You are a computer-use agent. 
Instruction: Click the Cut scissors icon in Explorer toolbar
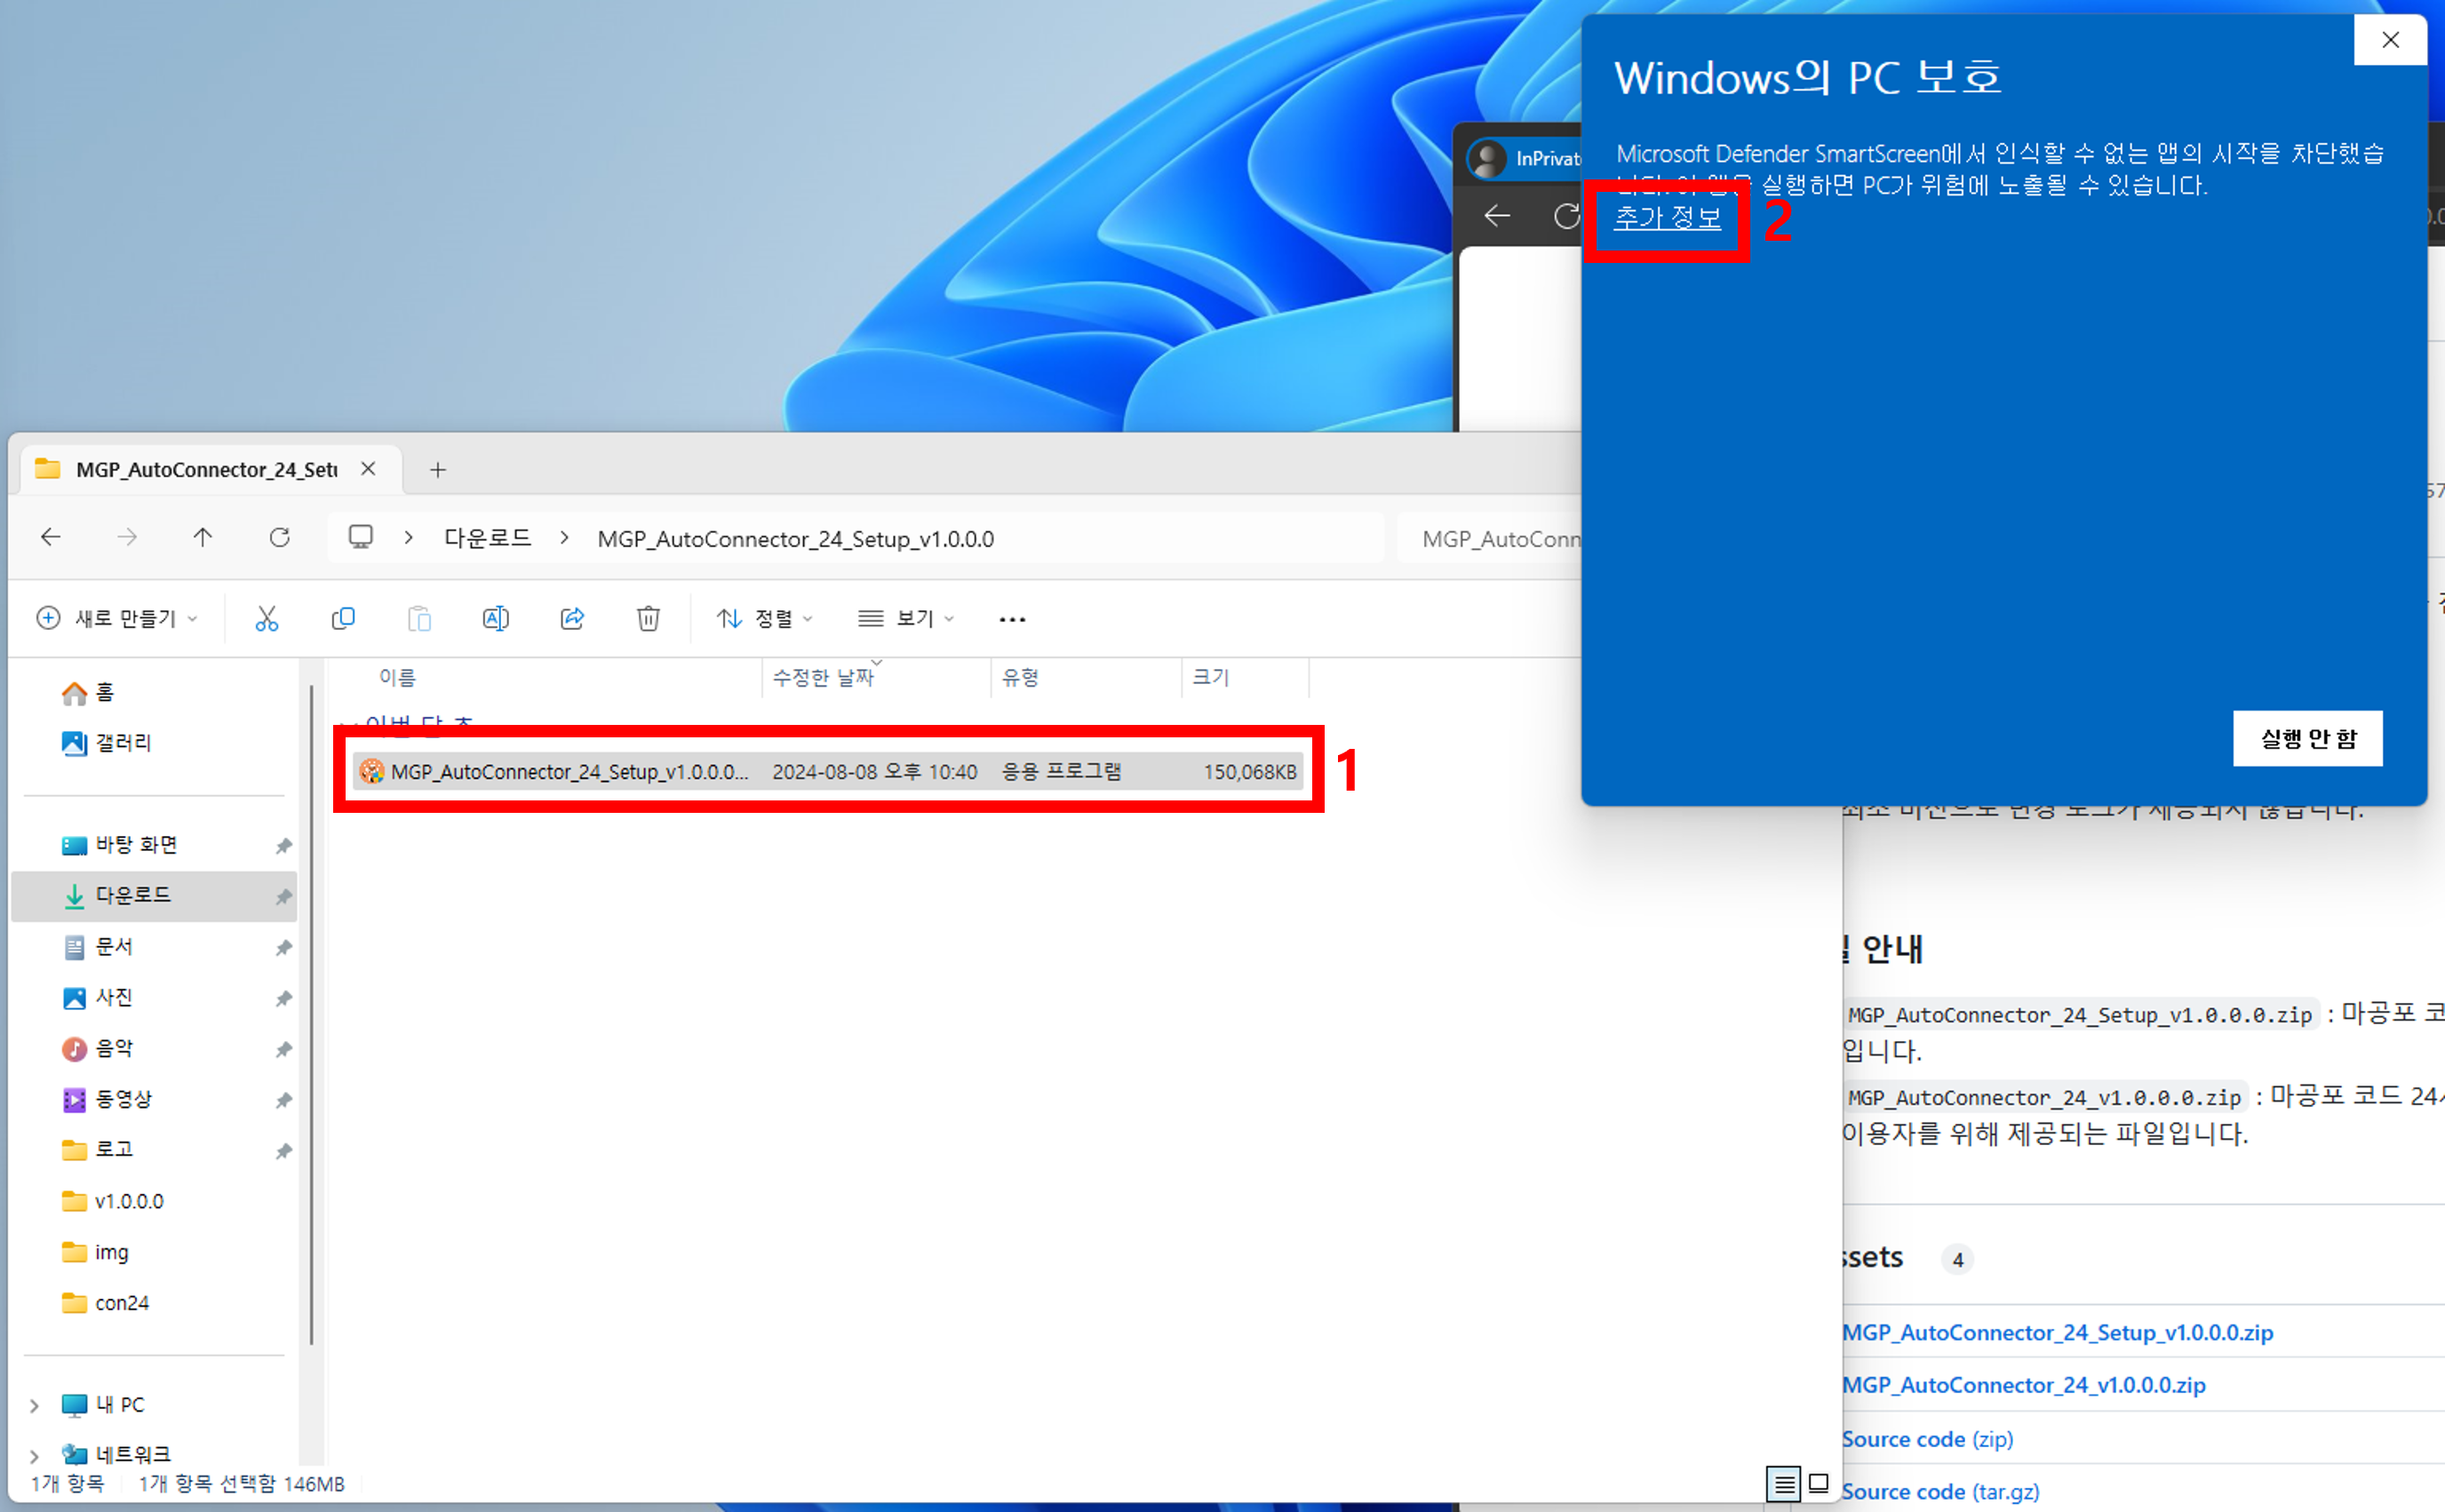click(266, 619)
